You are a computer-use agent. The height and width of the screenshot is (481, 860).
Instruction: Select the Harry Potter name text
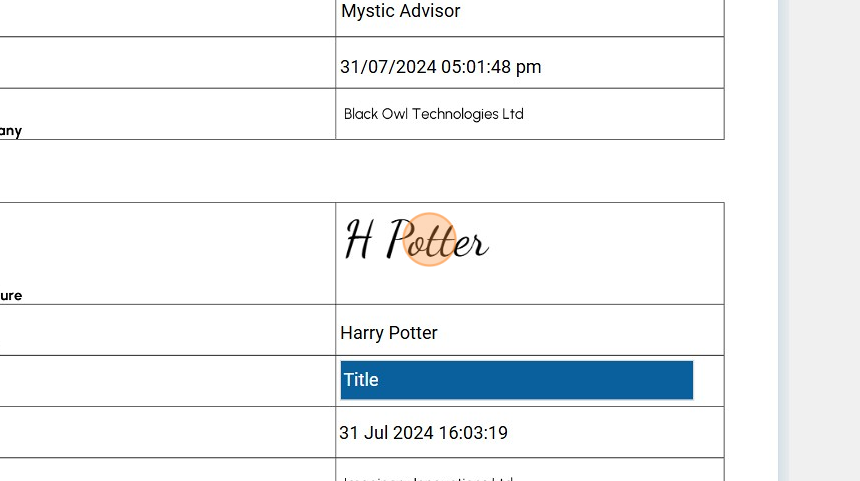[x=389, y=333]
